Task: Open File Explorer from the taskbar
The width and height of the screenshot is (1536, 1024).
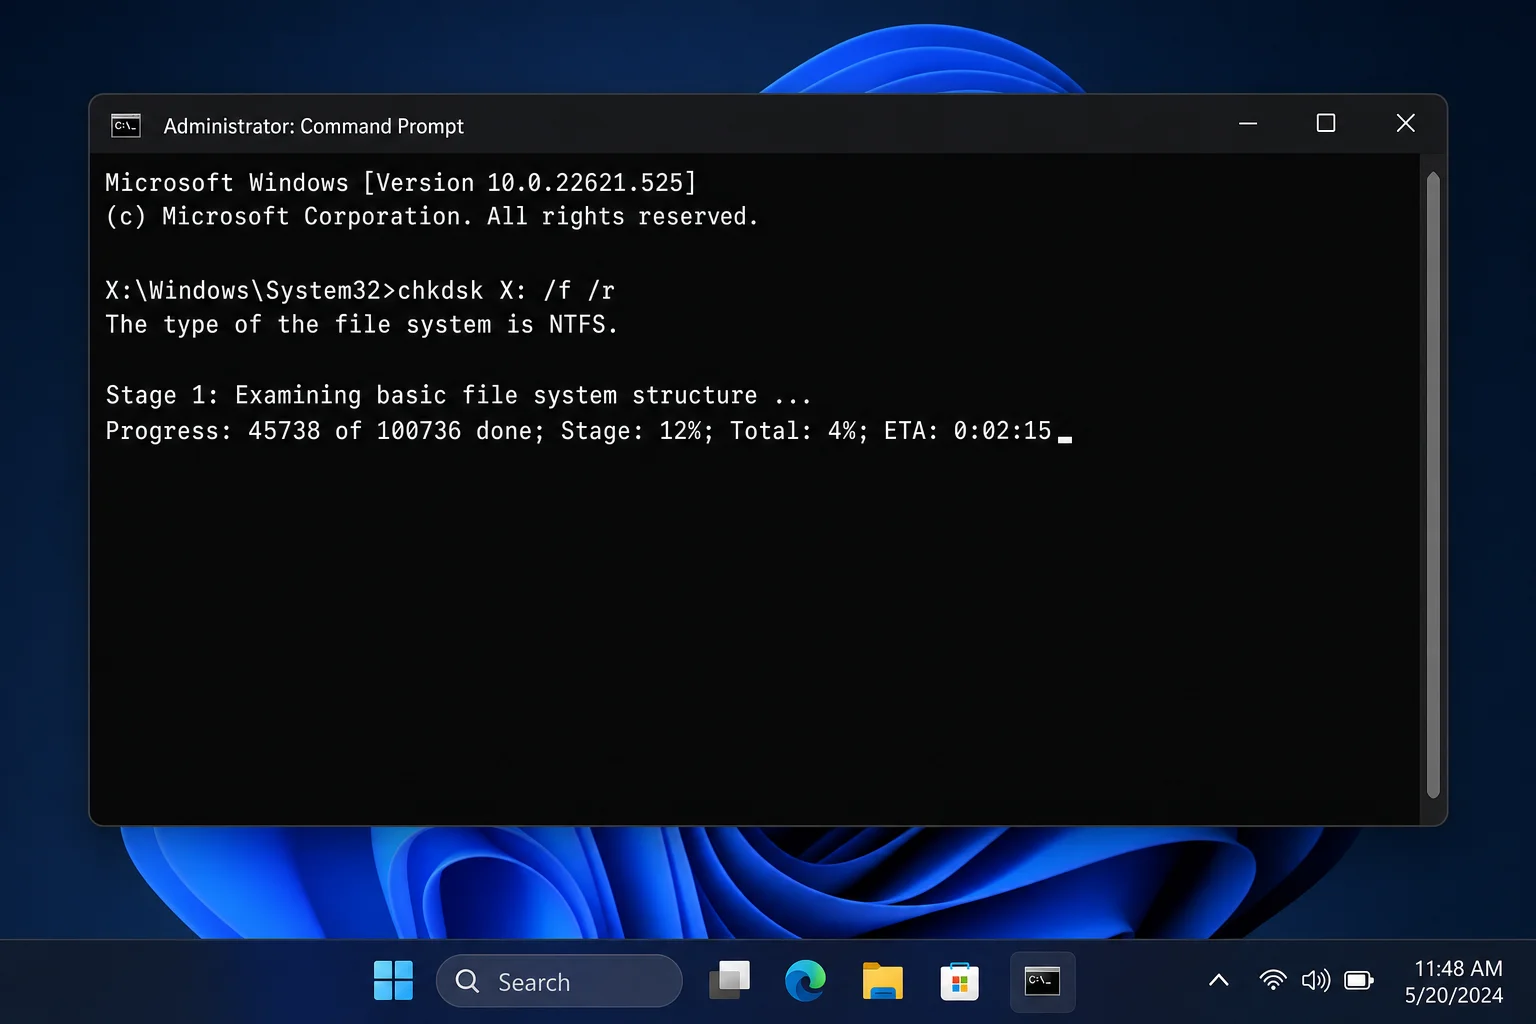Action: pyautogui.click(x=882, y=981)
